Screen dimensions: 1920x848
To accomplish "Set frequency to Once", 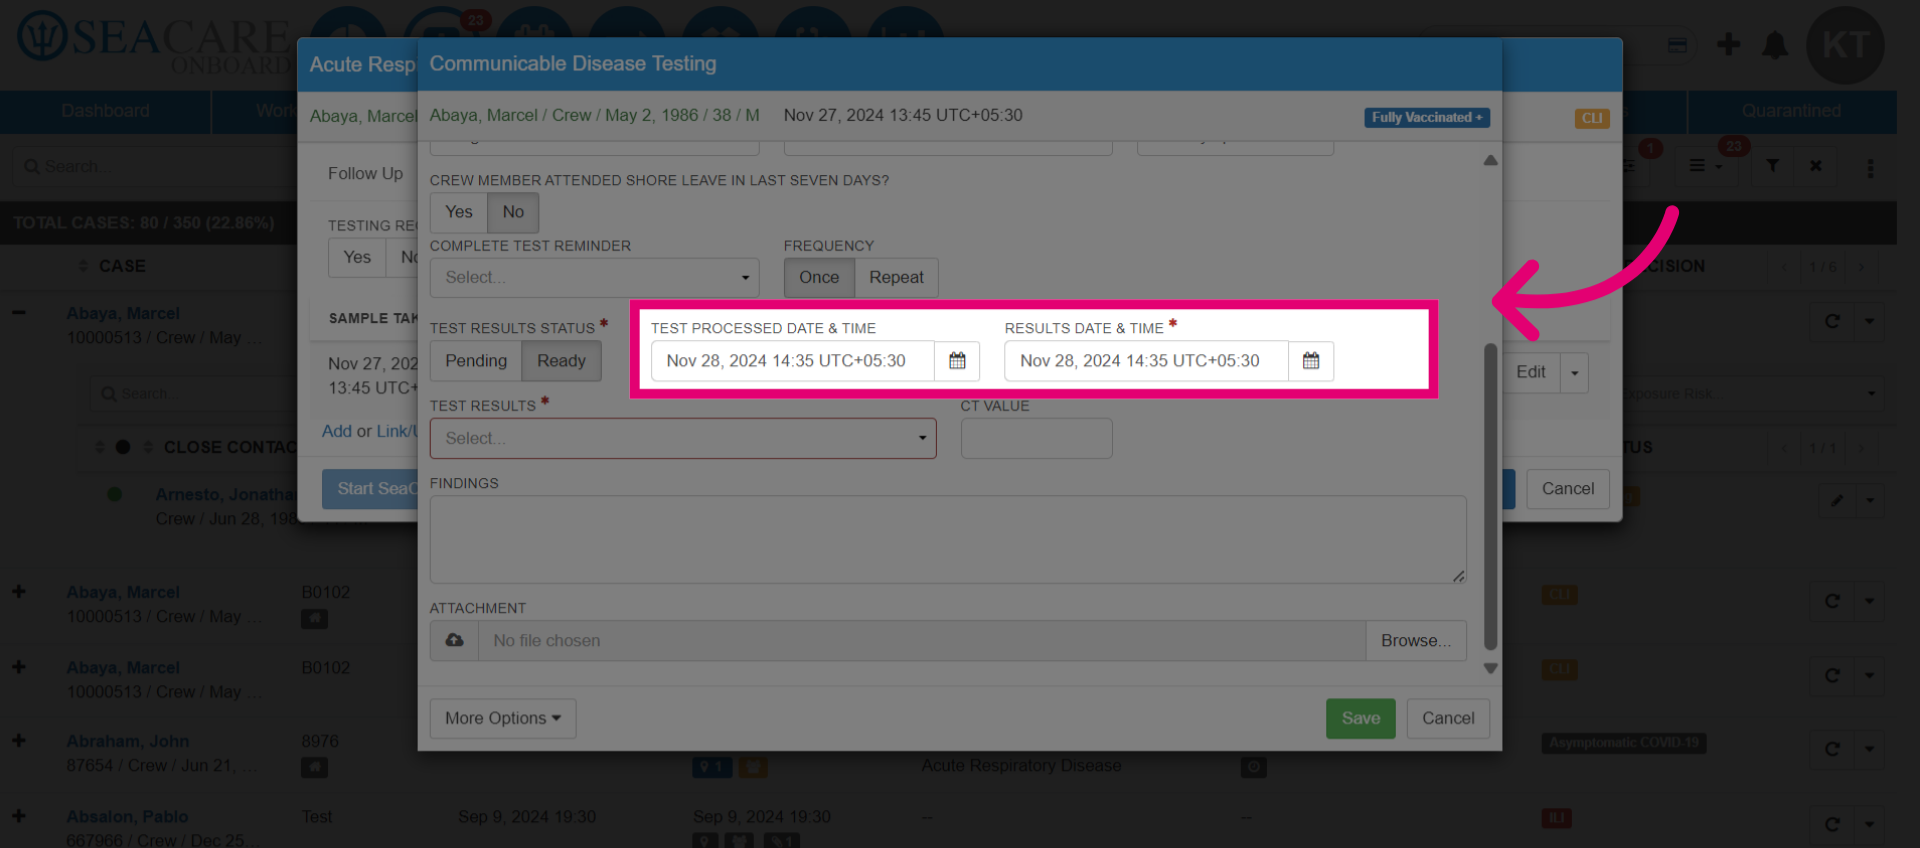I will point(819,278).
